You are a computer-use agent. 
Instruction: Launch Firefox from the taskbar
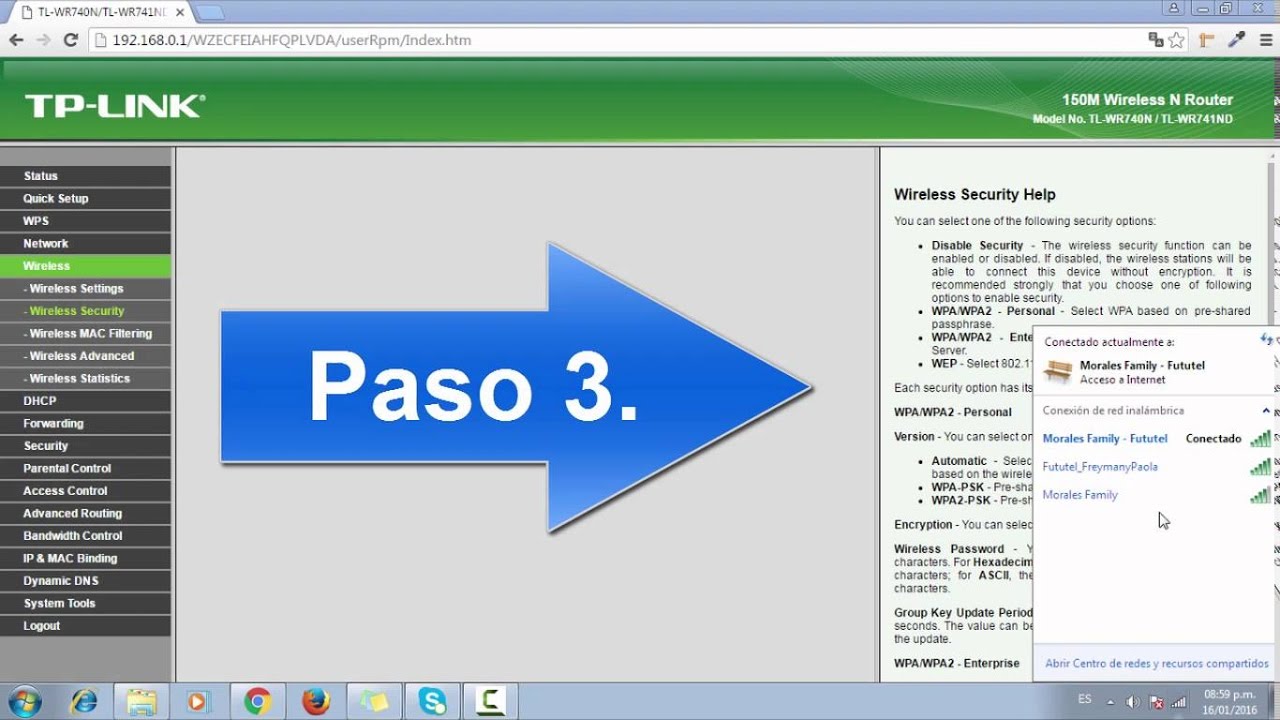pyautogui.click(x=316, y=701)
